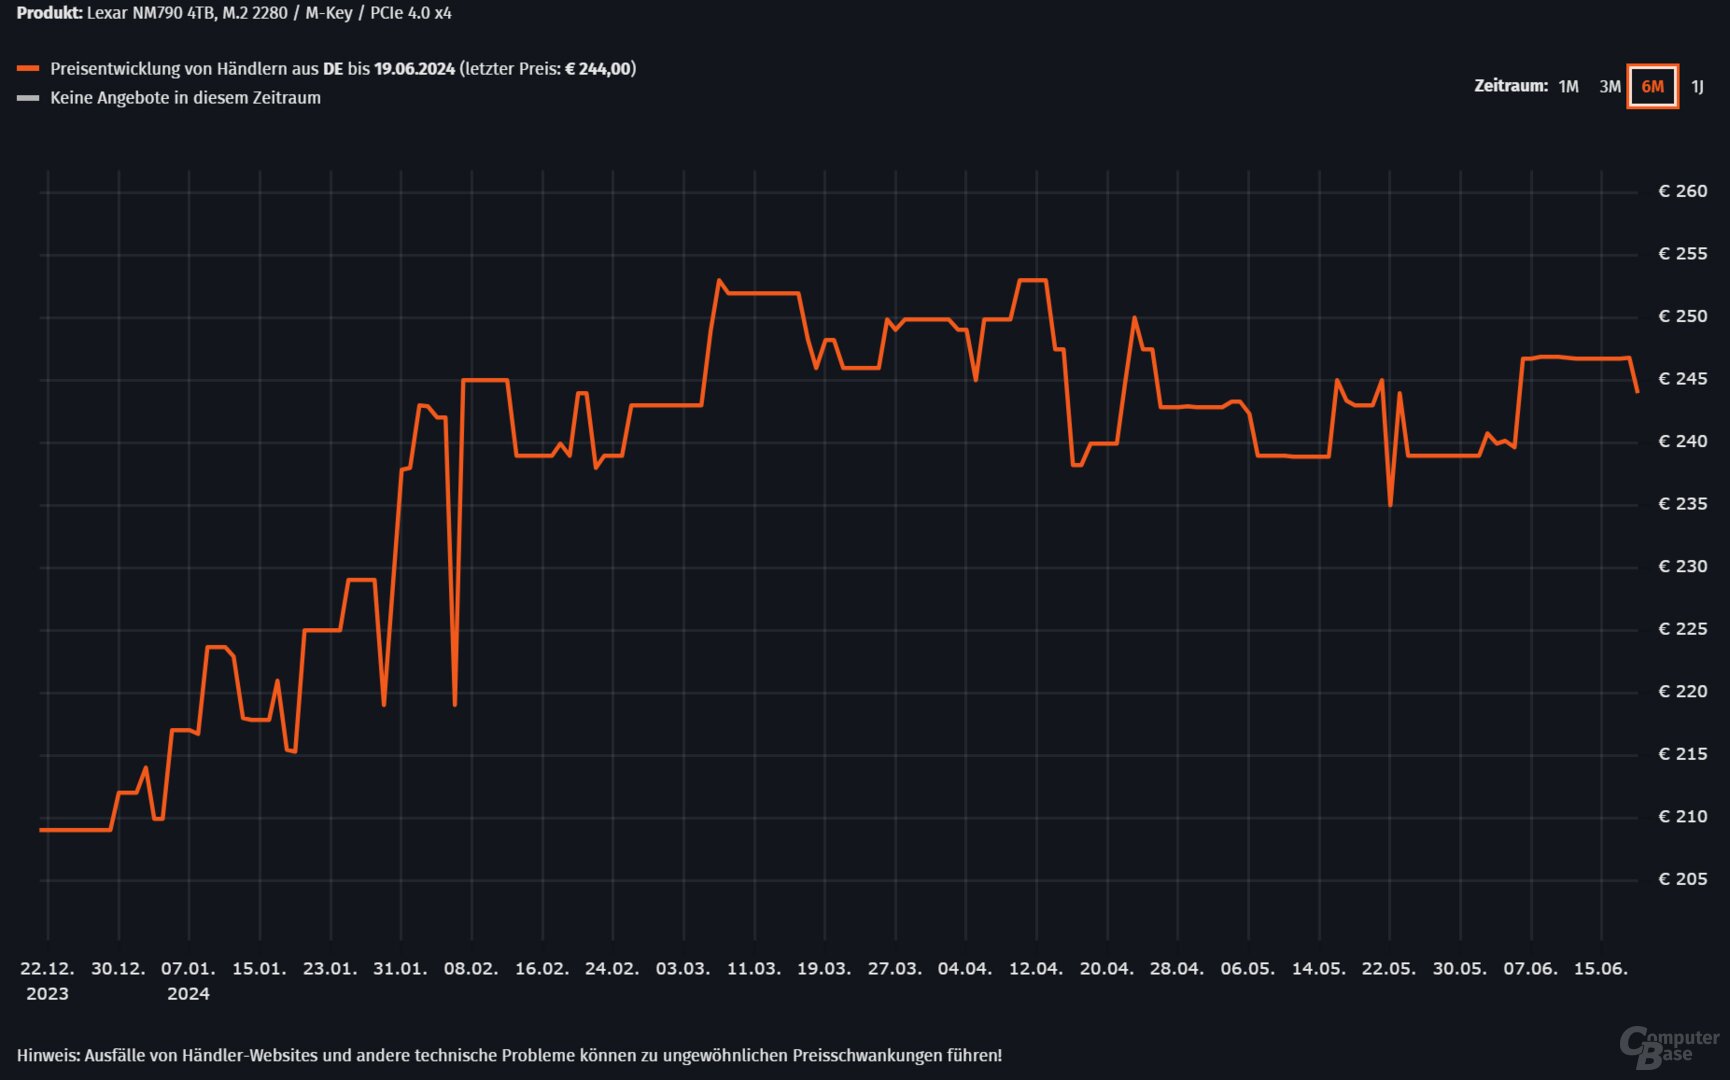Click the highlighted 6M range button
Screen dimensions: 1730x1080
pyautogui.click(x=1652, y=87)
